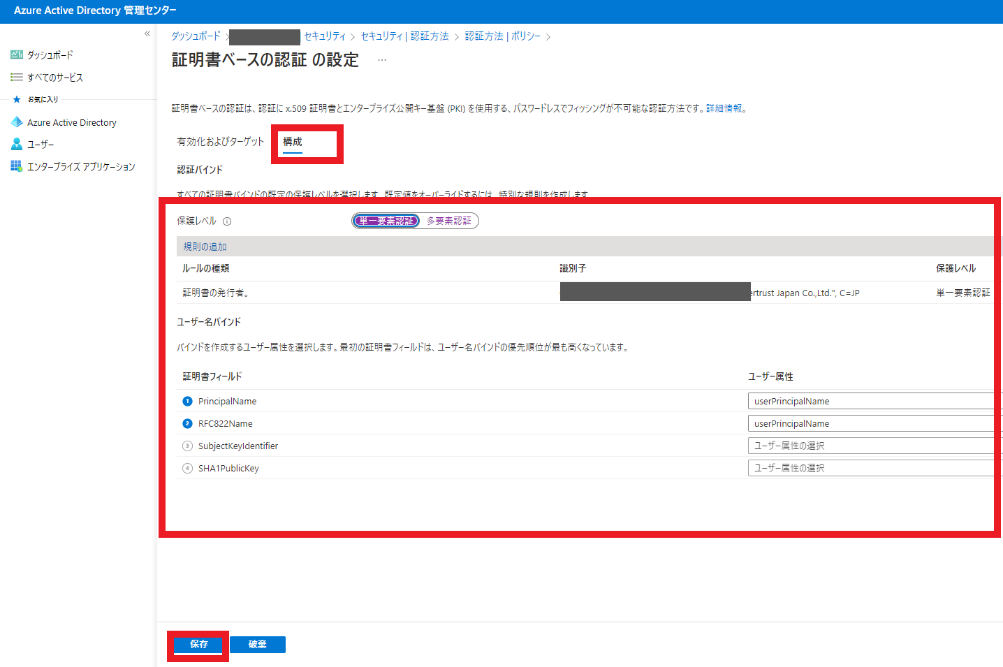Viewport: 1003px width, 667px height.
Task: Open user attribute dropdown for SHA1PublicKey
Action: point(871,468)
